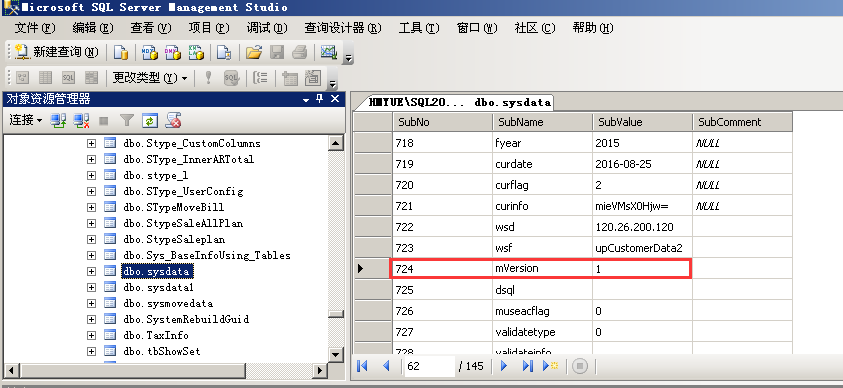
Task: Go to the previous record
Action: (386, 366)
